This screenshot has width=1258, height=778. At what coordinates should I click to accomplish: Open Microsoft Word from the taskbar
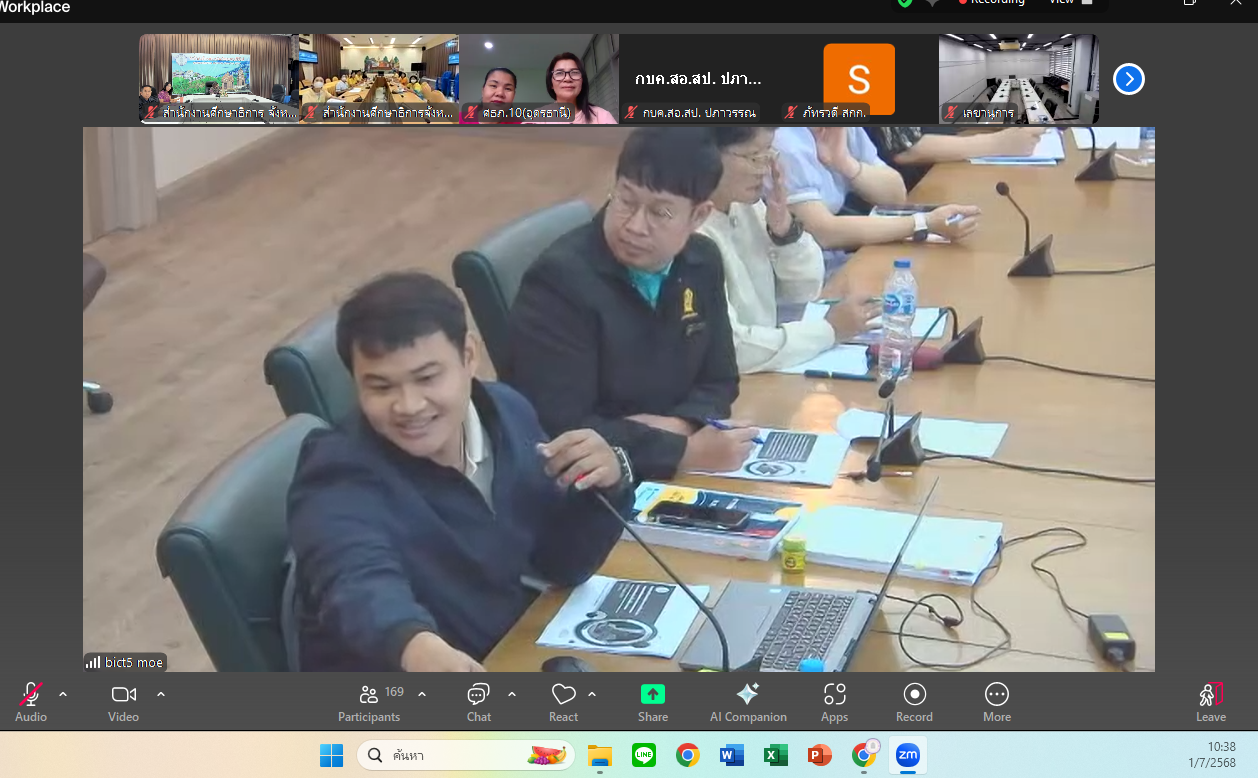pos(731,755)
